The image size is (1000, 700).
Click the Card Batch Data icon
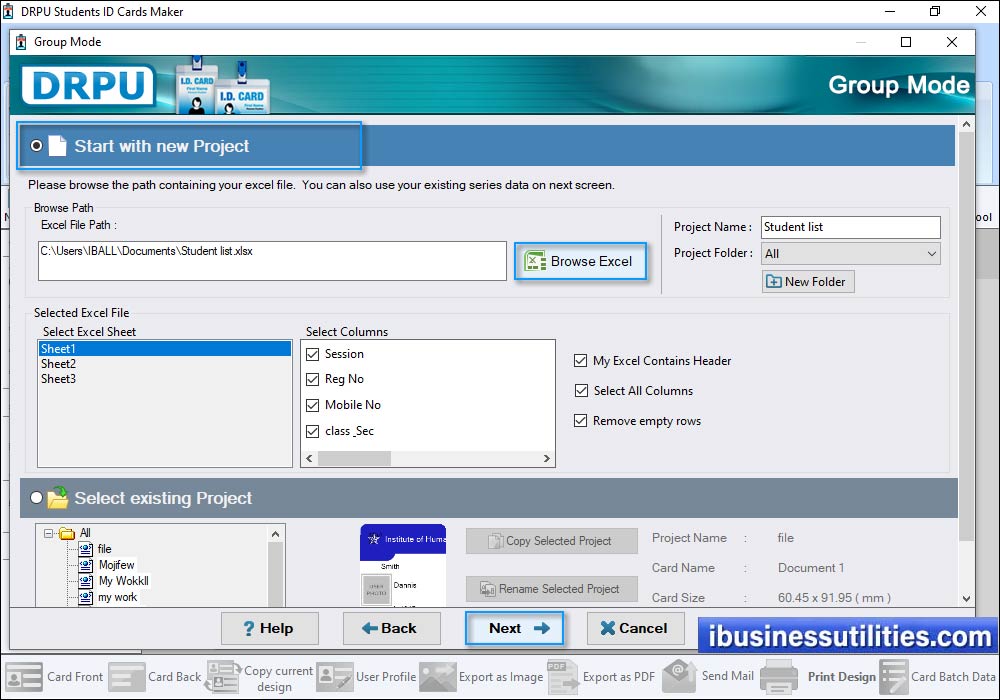[x=893, y=677]
